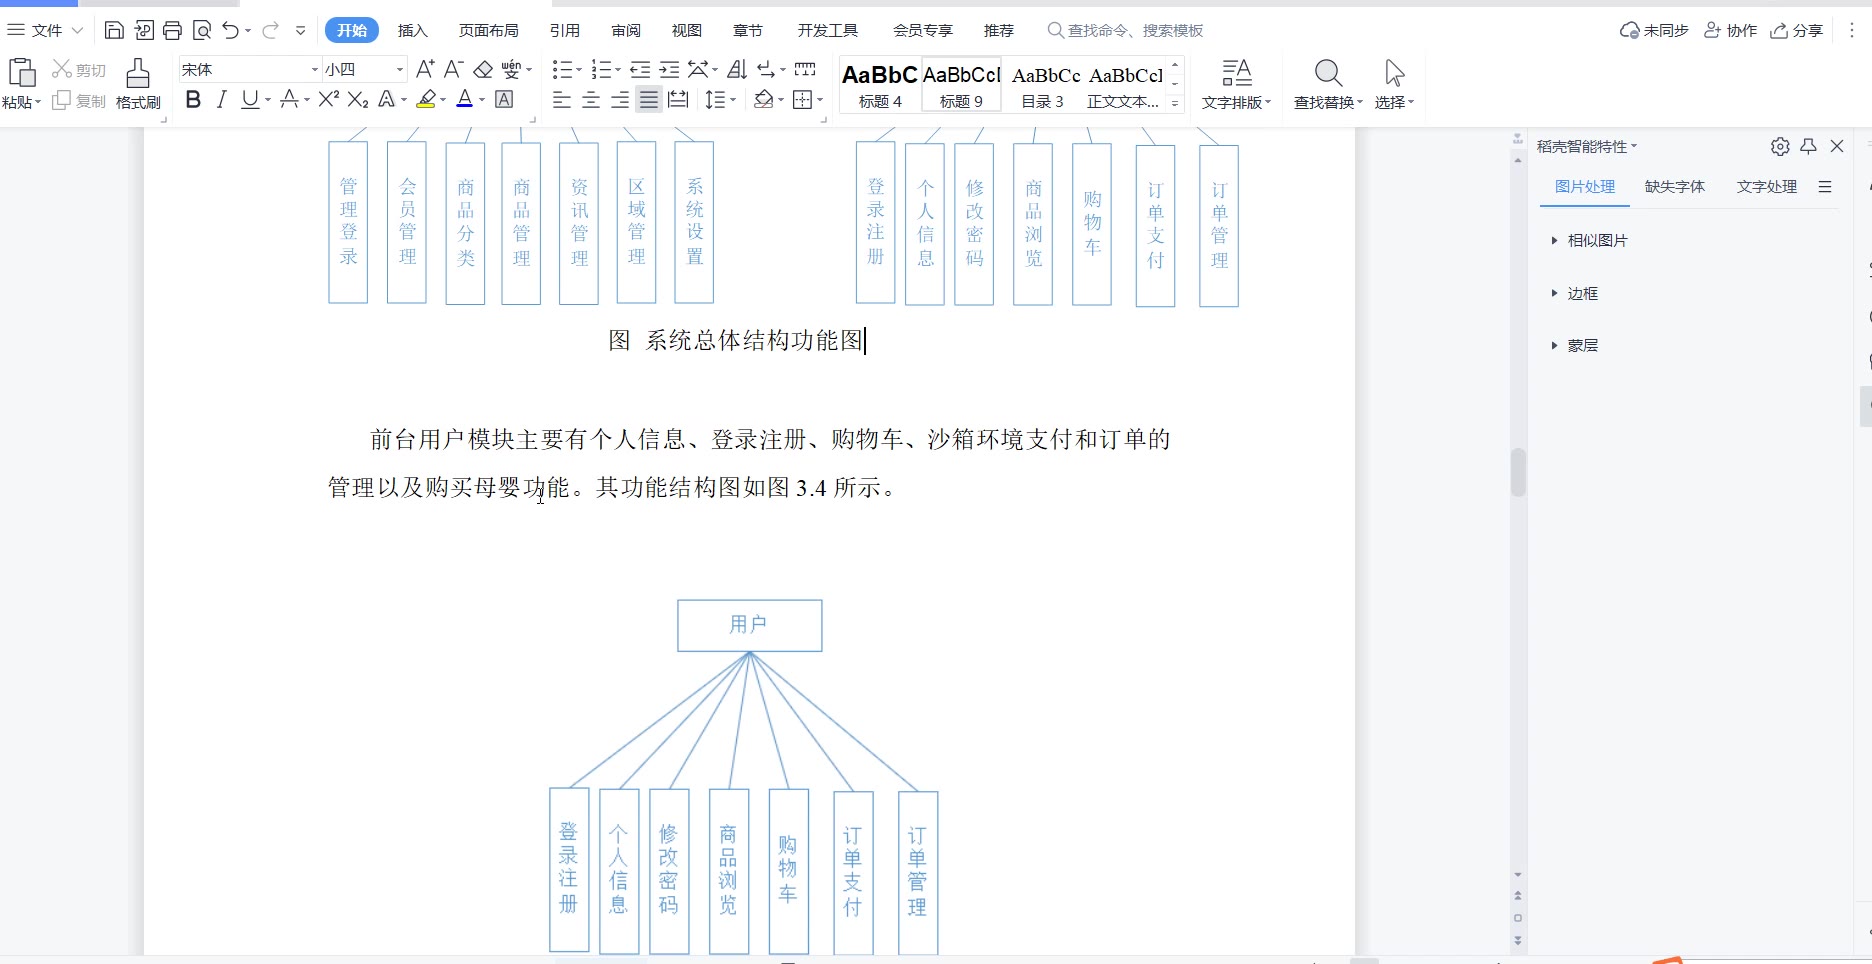Image resolution: width=1872 pixels, height=964 pixels.
Task: Apply 标题 4 style
Action: point(880,84)
